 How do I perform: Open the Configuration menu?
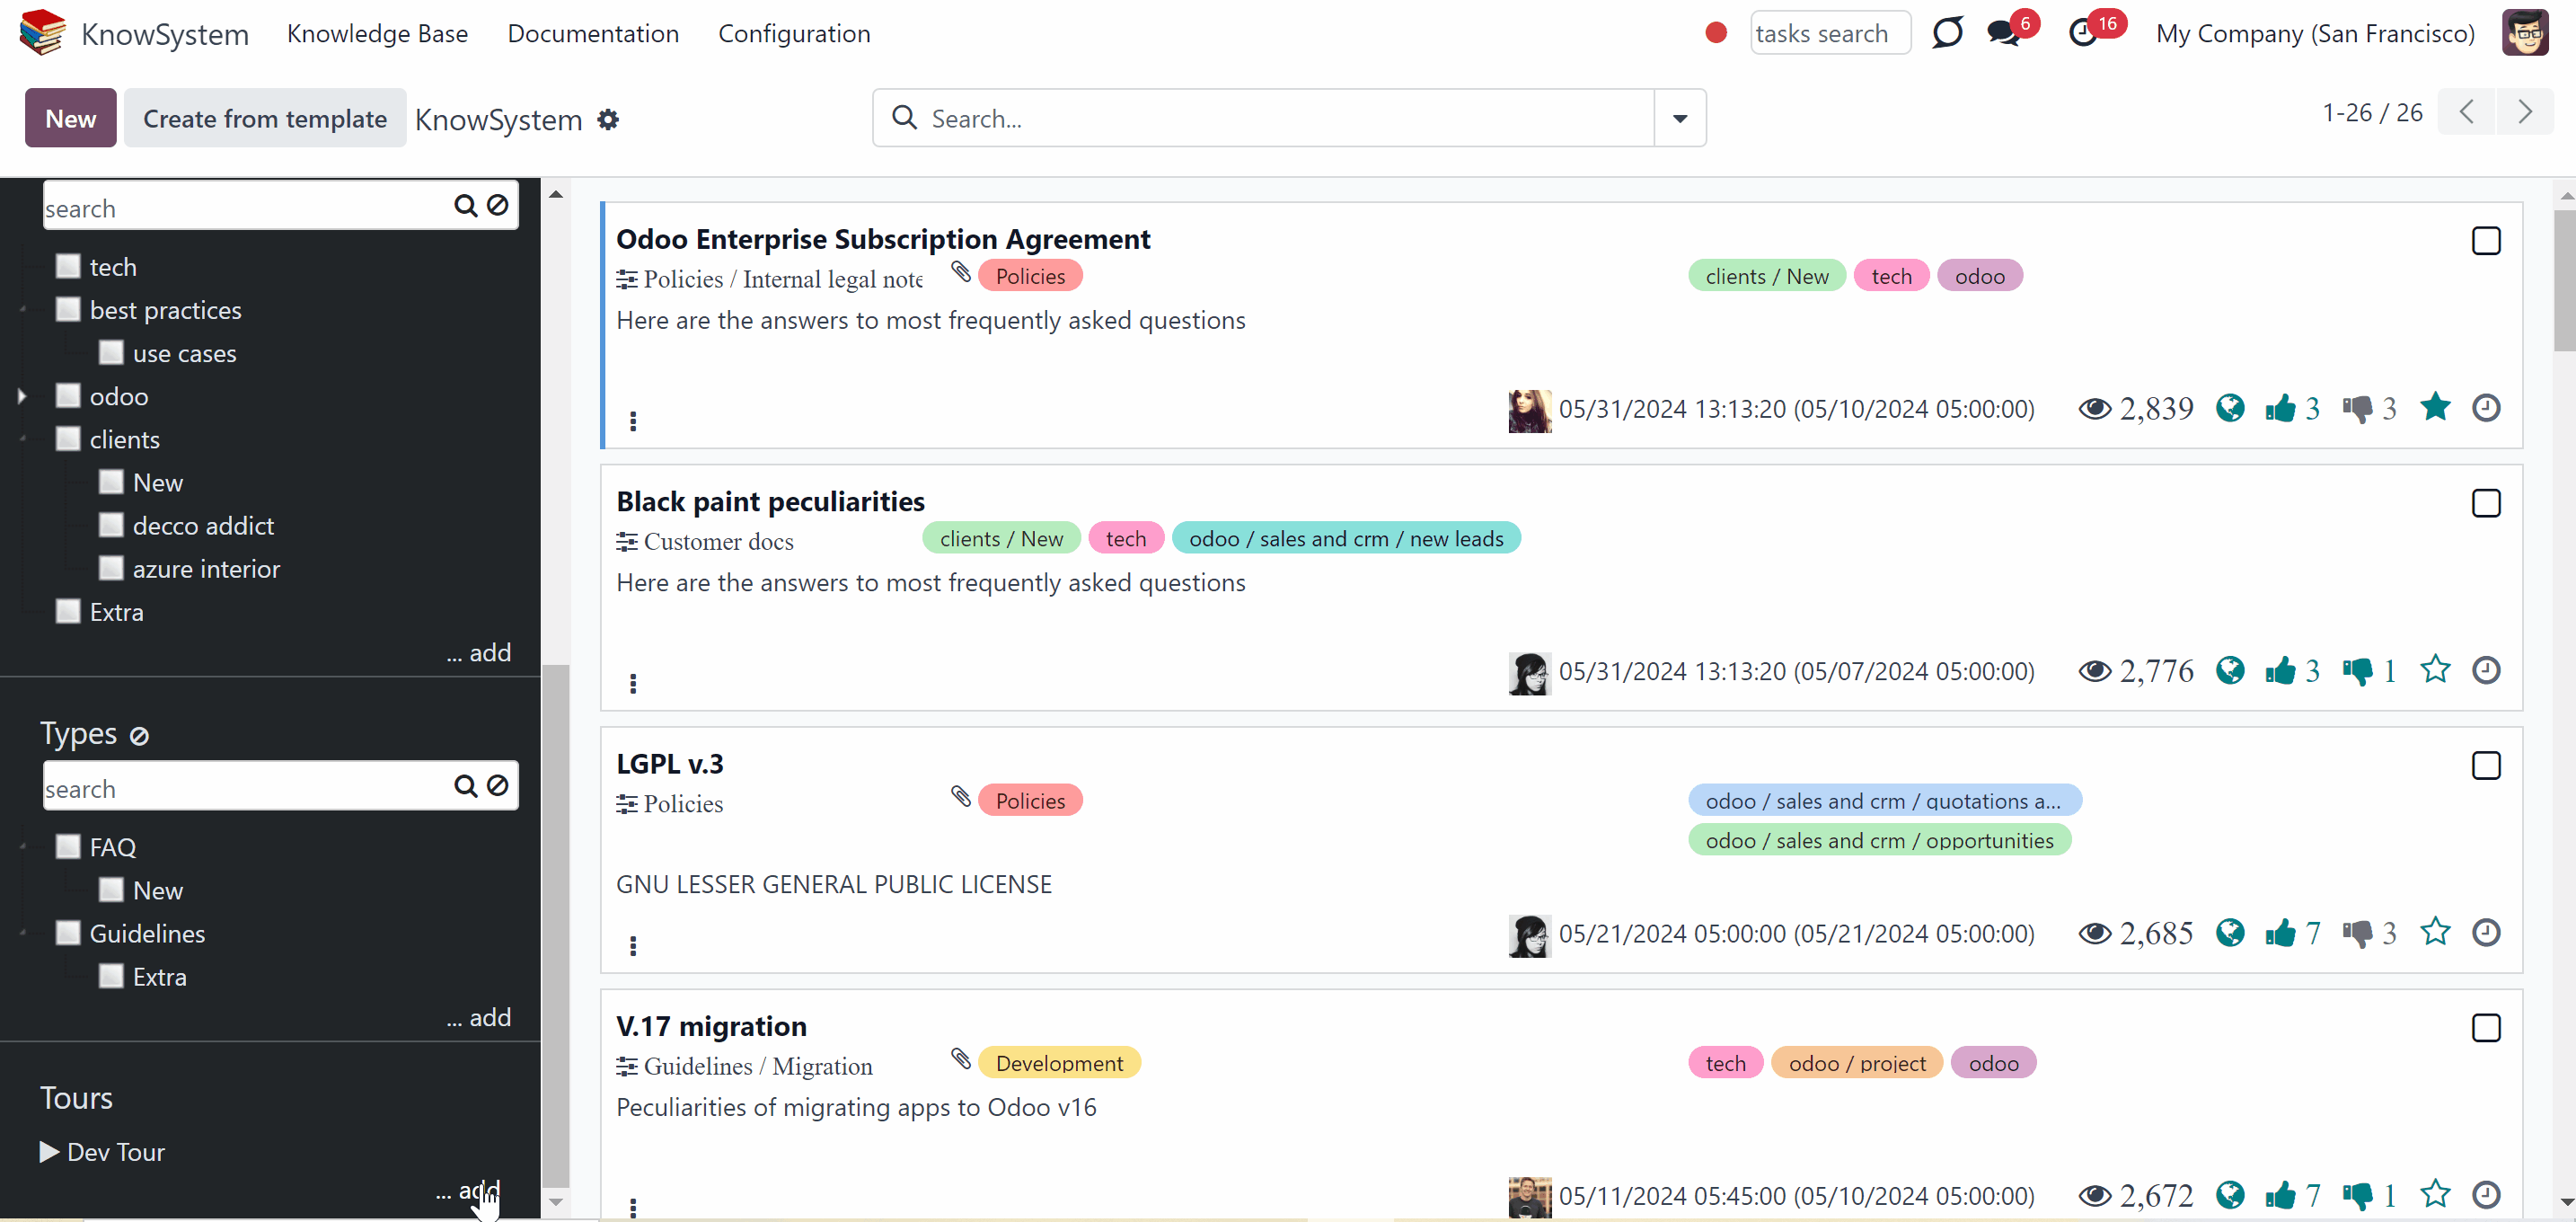pyautogui.click(x=794, y=33)
